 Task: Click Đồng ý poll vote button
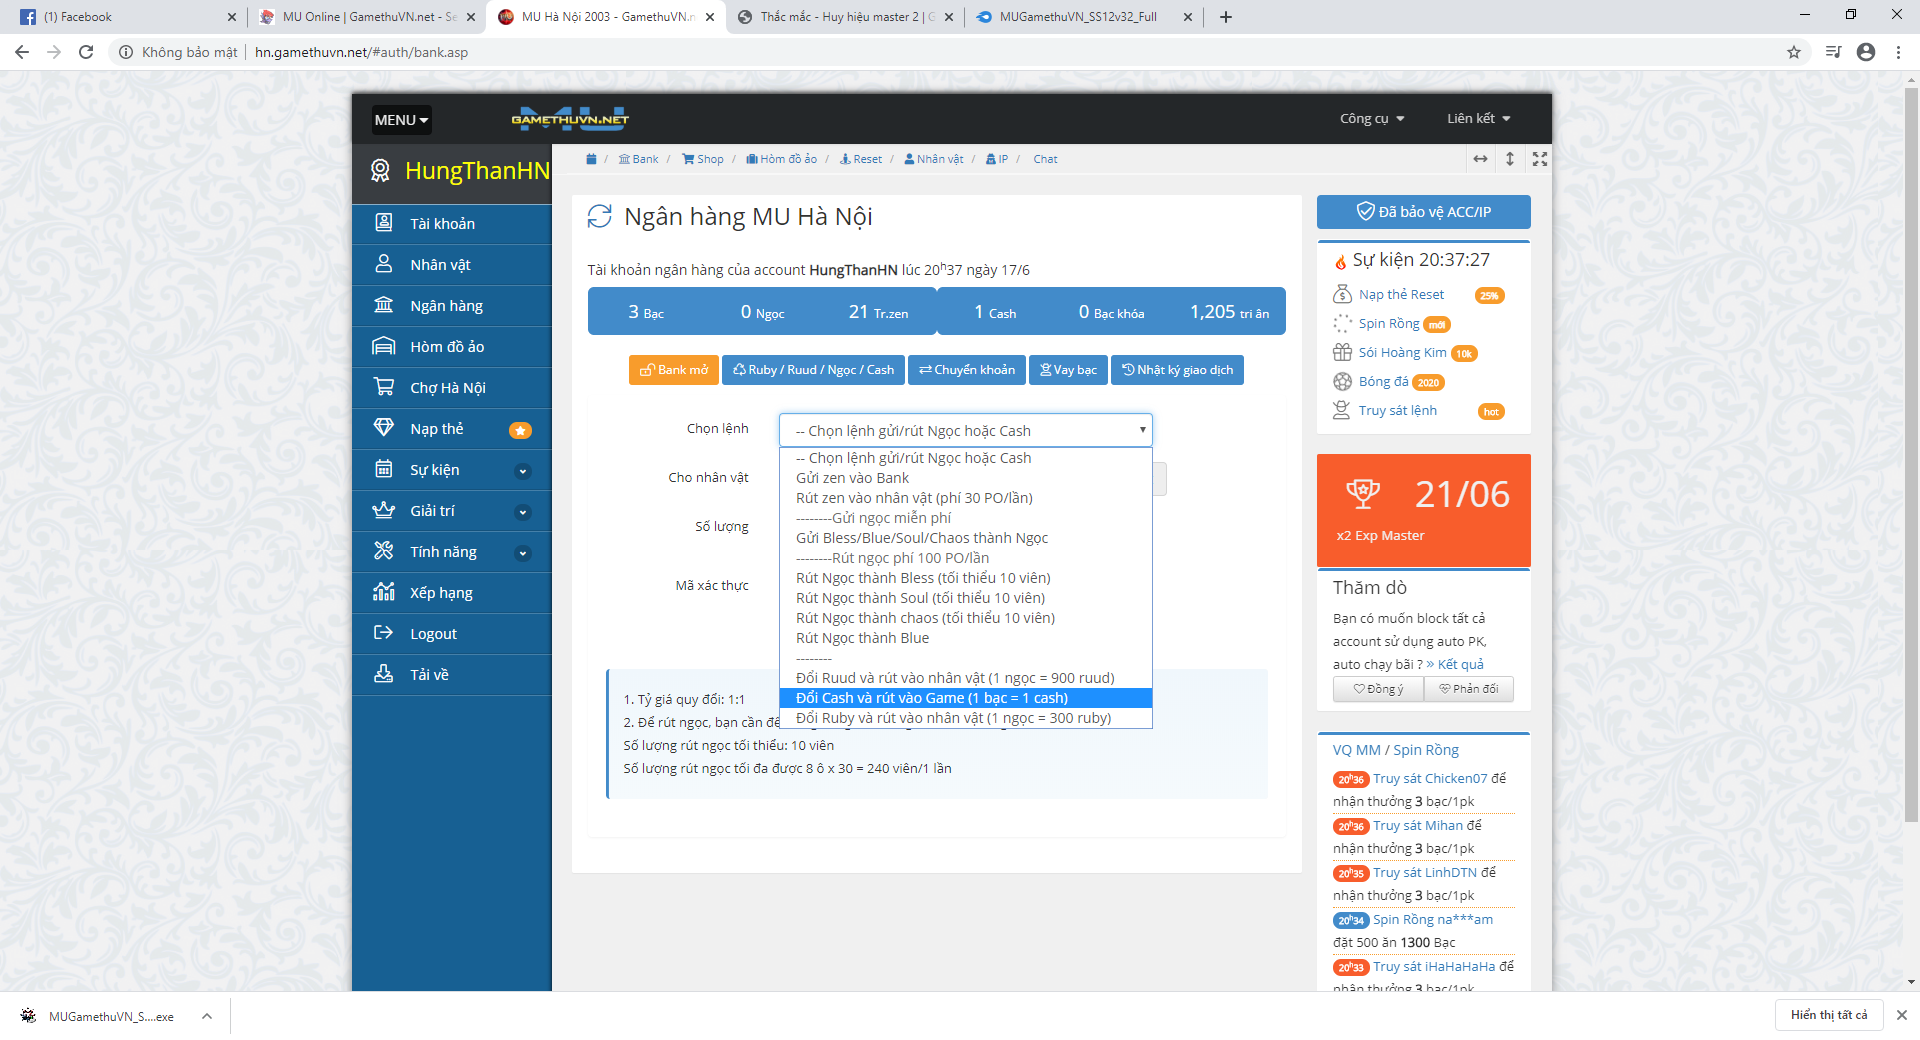1378,689
